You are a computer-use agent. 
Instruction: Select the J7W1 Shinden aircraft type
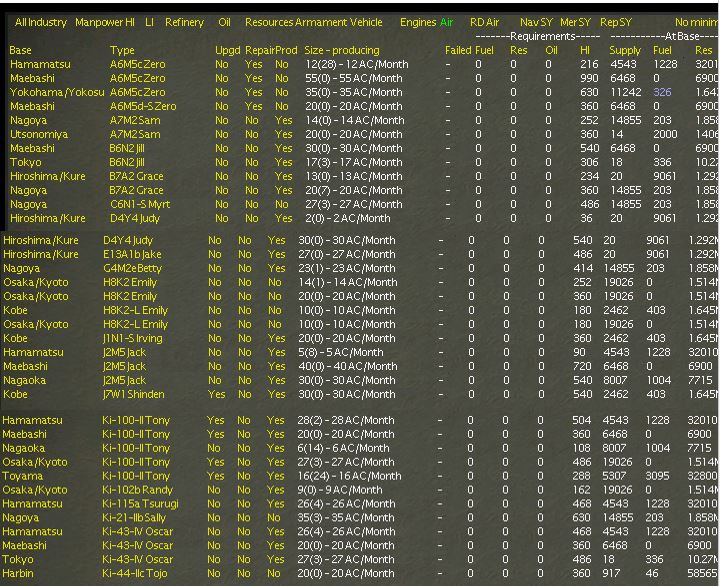[x=134, y=394]
